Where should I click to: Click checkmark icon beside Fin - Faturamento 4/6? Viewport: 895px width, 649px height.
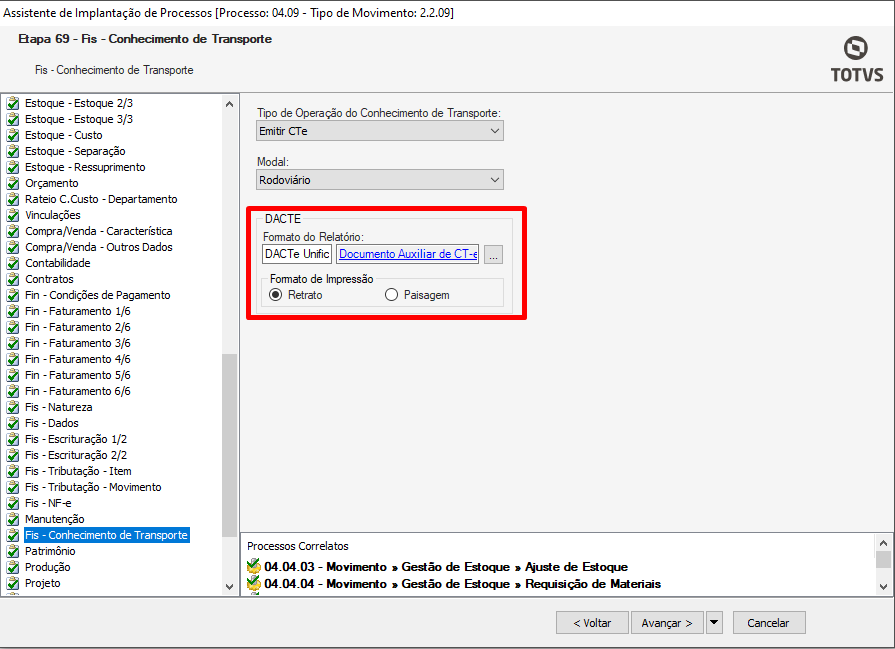pos(13,359)
